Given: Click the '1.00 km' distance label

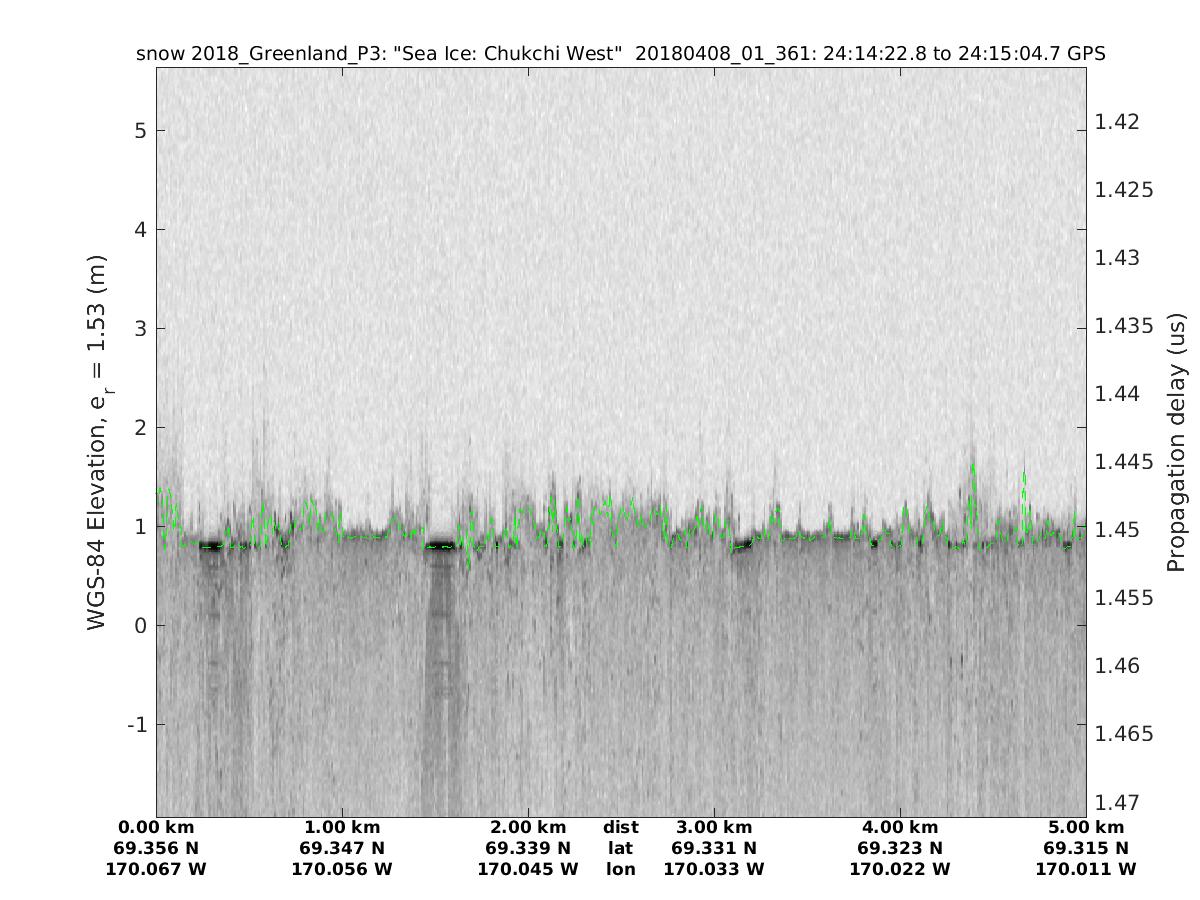Looking at the screenshot, I should (342, 827).
